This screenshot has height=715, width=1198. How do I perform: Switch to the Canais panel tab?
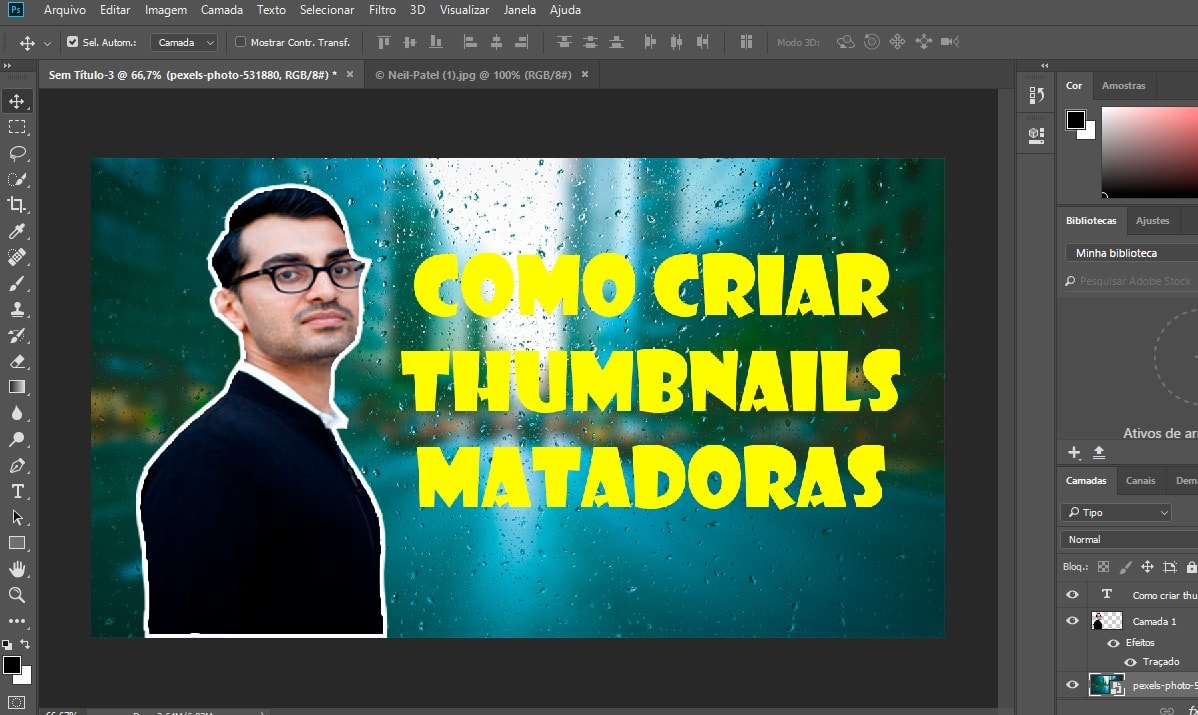1140,480
